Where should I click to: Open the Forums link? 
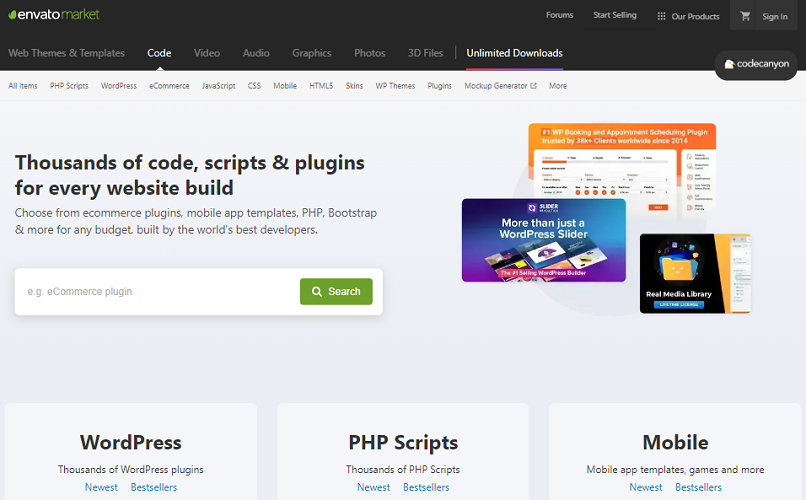559,15
